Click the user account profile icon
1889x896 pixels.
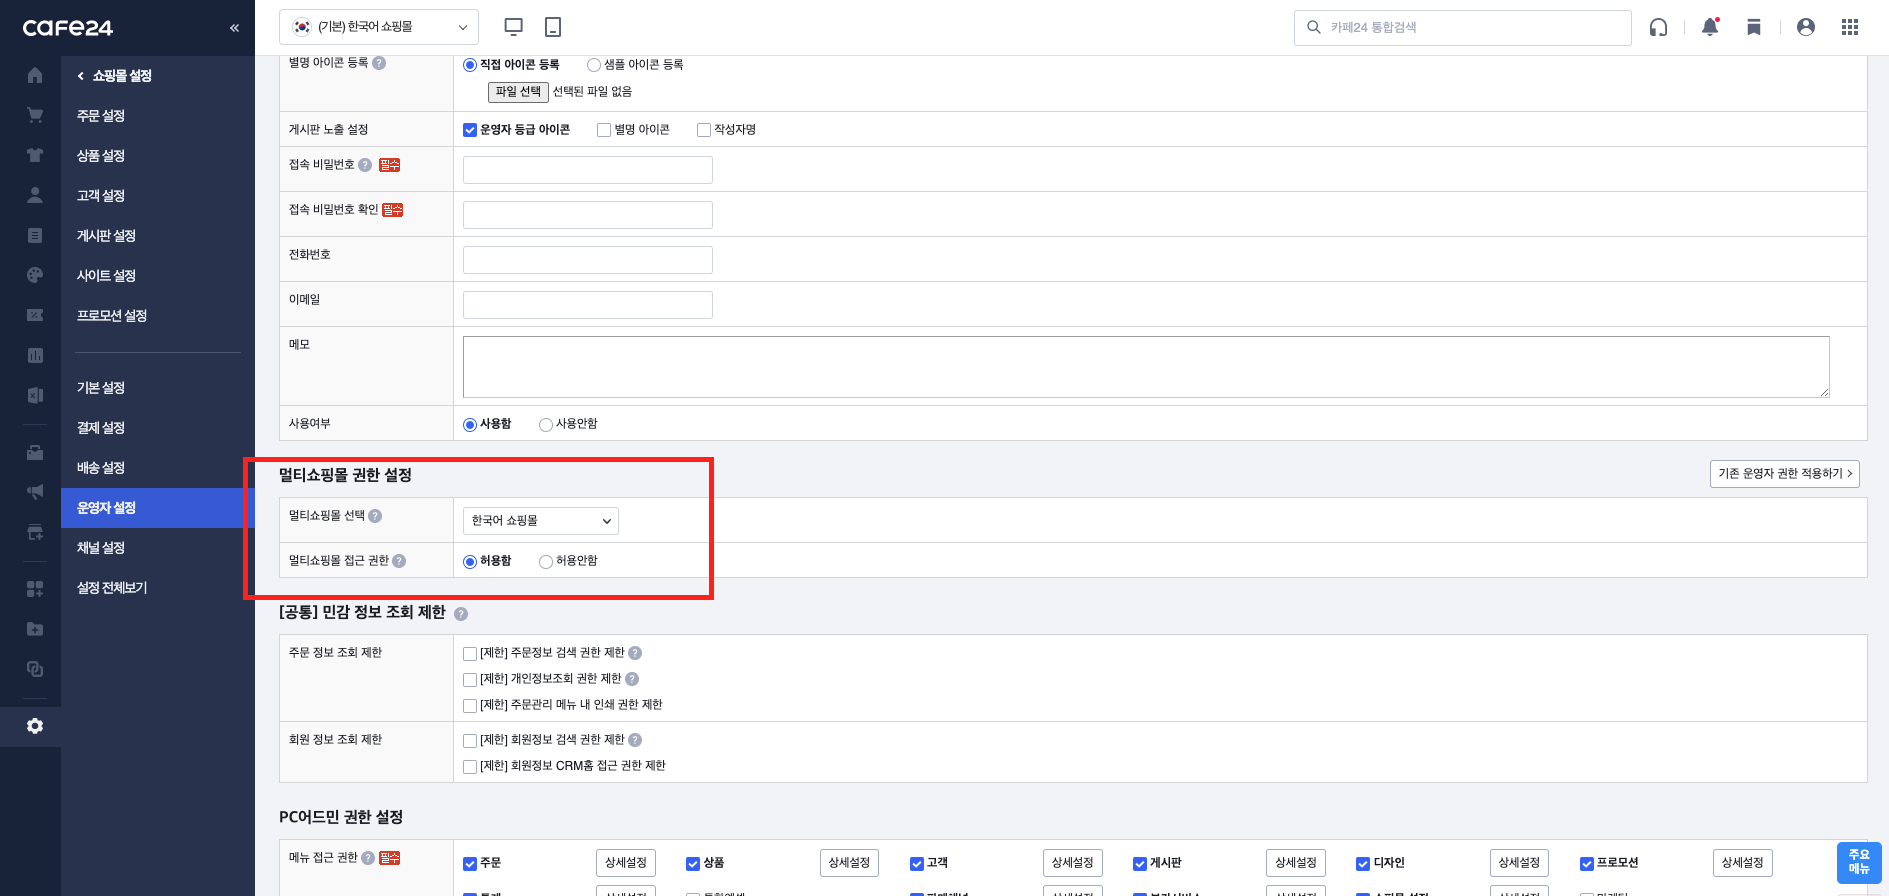(1805, 27)
